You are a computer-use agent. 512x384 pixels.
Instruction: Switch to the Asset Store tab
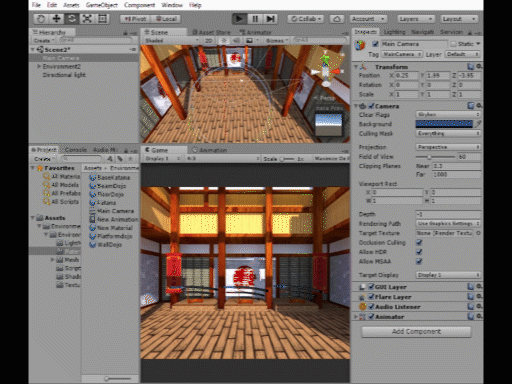[x=211, y=32]
